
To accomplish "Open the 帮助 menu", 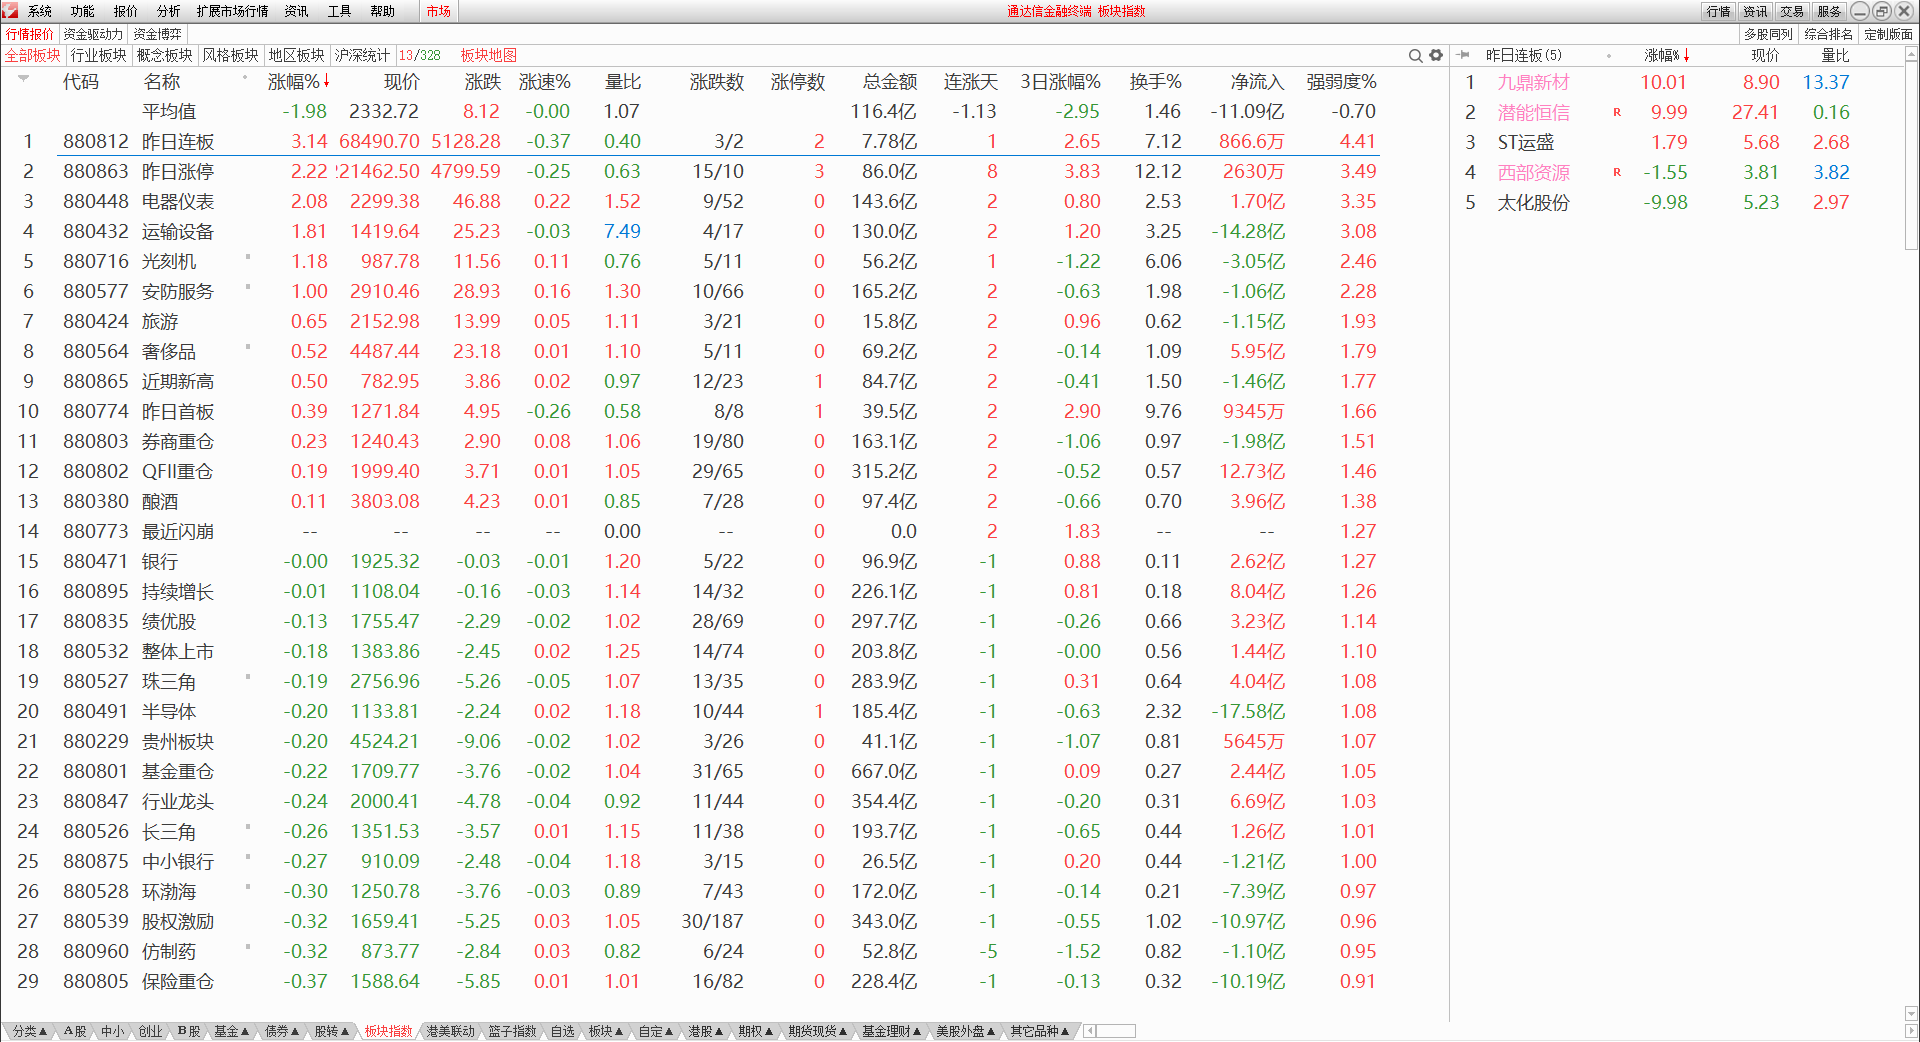I will 383,11.
